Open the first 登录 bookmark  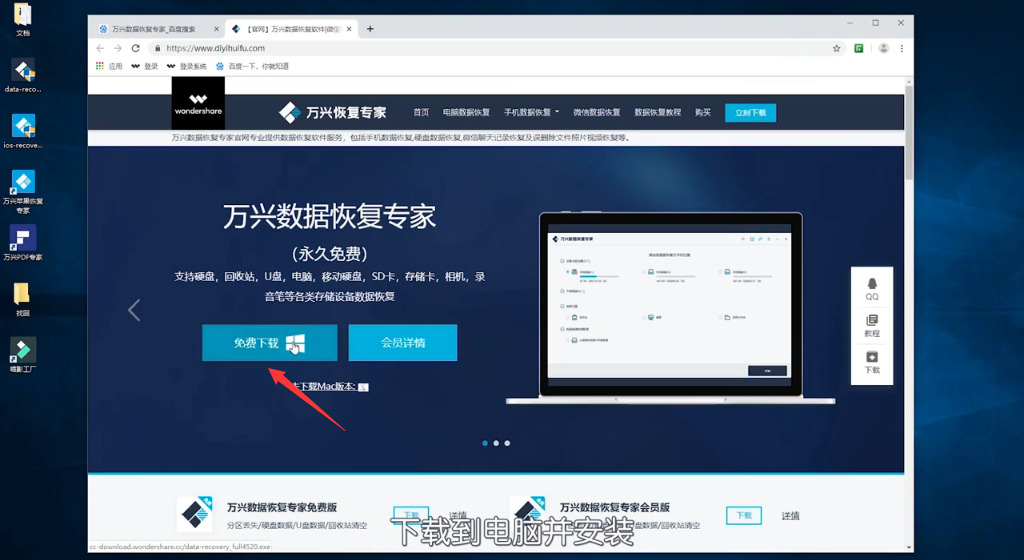[145, 66]
